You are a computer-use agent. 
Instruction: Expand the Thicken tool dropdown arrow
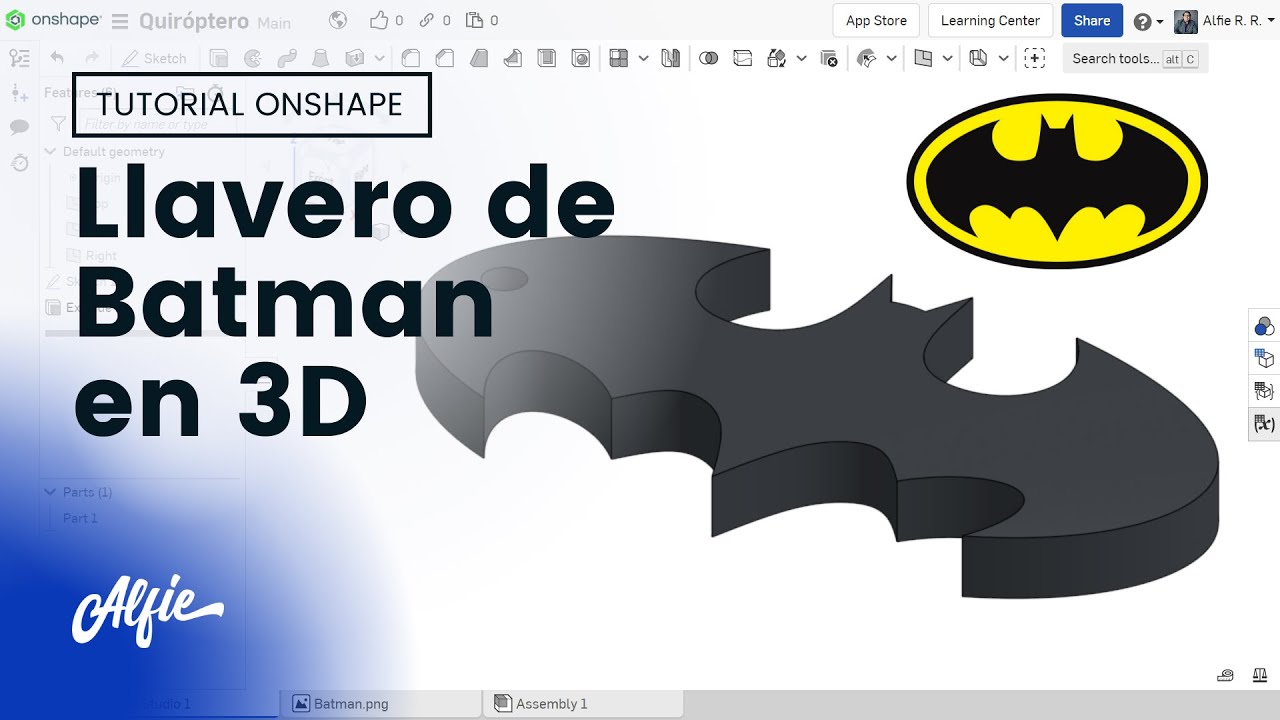click(x=379, y=58)
